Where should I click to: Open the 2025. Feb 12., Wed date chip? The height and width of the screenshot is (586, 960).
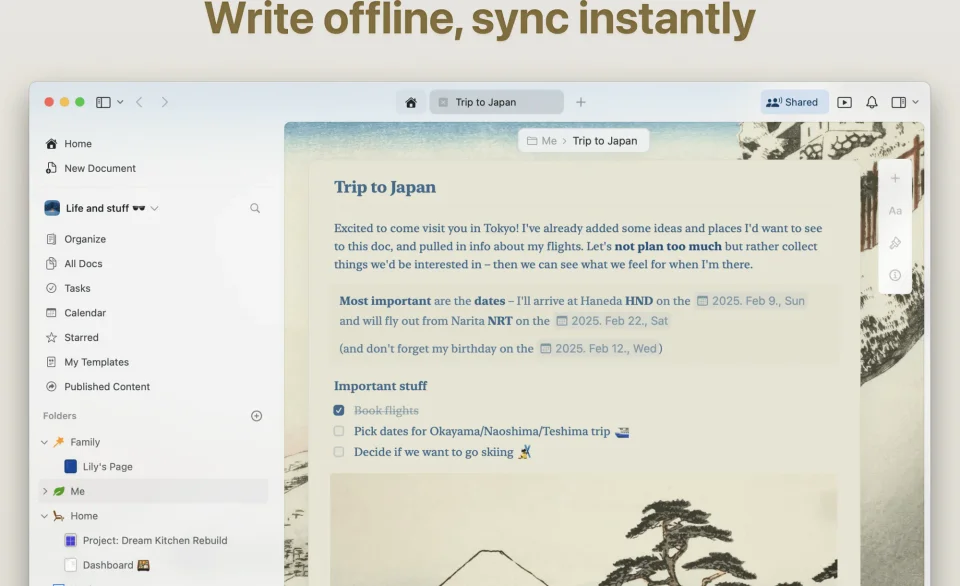[x=598, y=348]
